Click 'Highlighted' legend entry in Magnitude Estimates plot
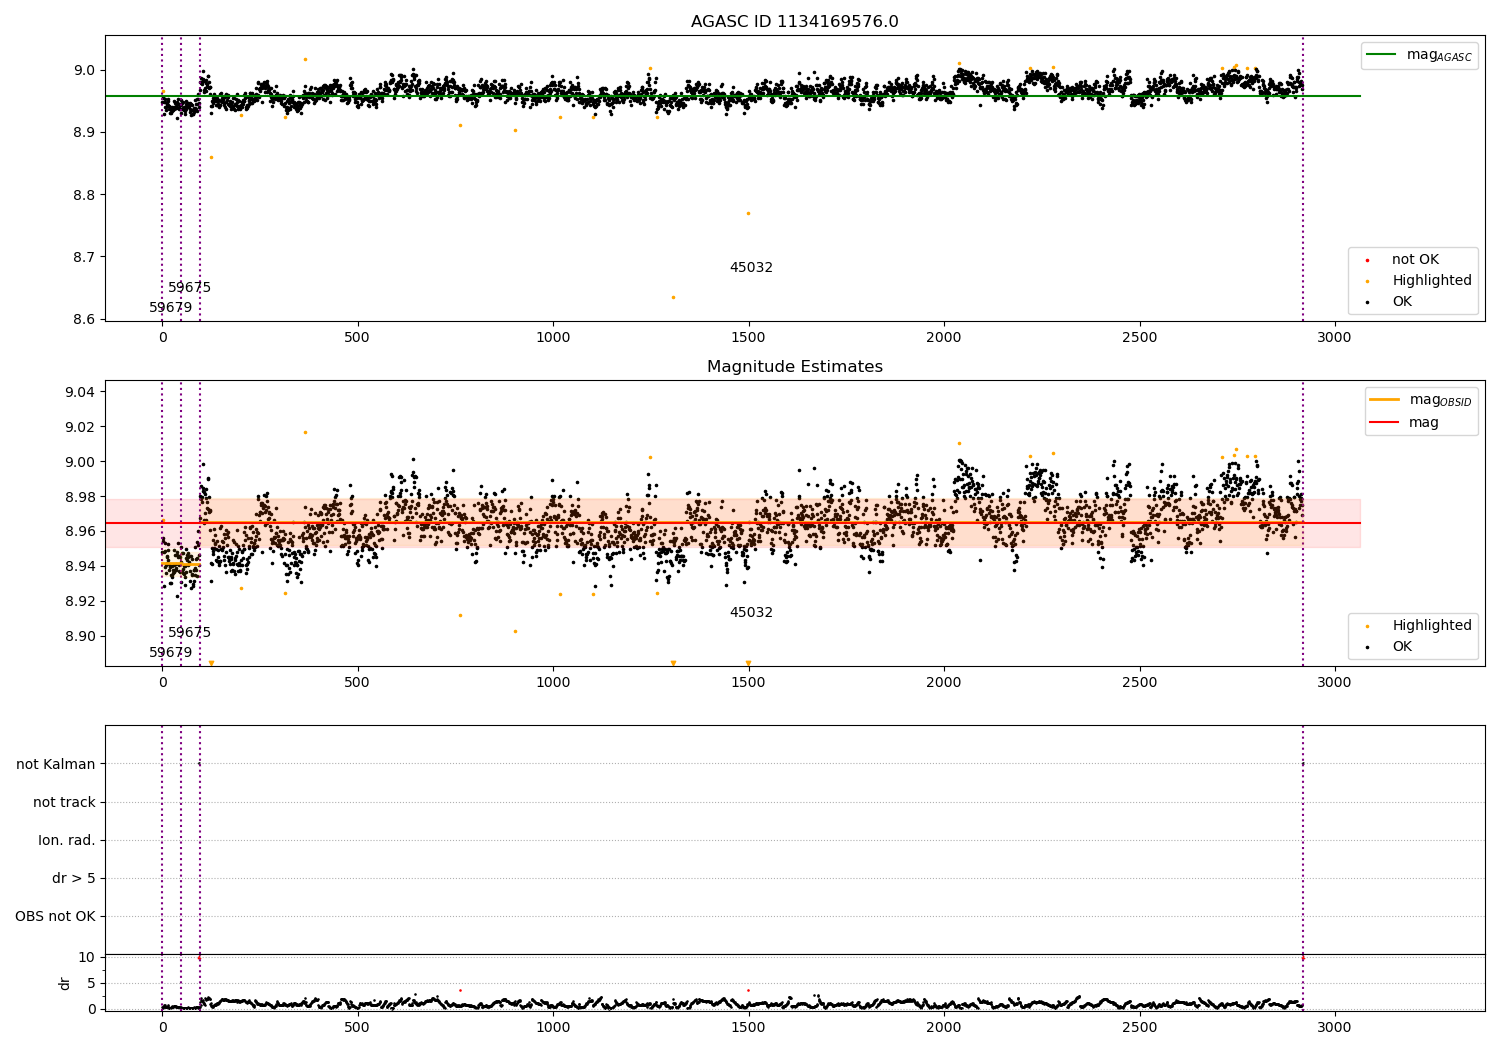Image resolution: width=1500 pixels, height=1050 pixels. [1432, 626]
